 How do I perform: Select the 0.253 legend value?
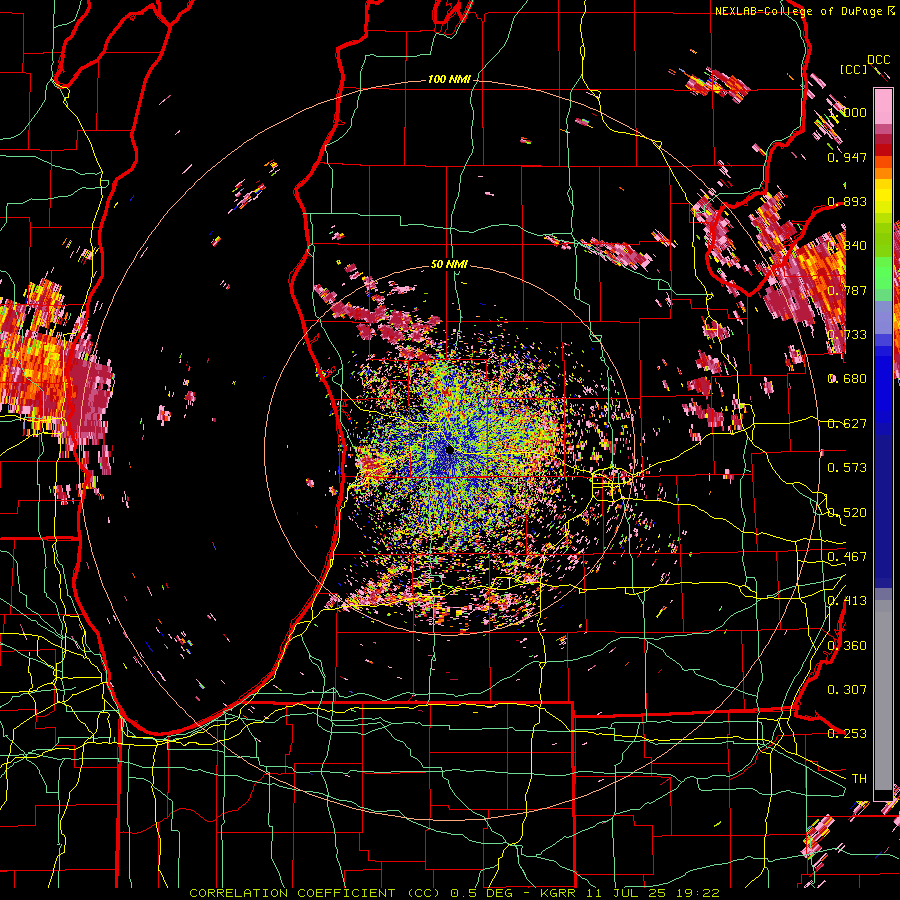pos(847,734)
